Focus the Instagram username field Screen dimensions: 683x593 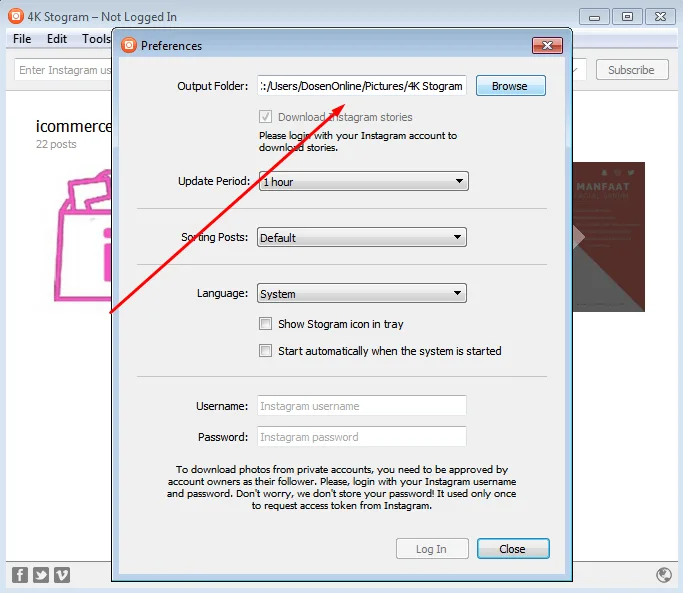[362, 406]
